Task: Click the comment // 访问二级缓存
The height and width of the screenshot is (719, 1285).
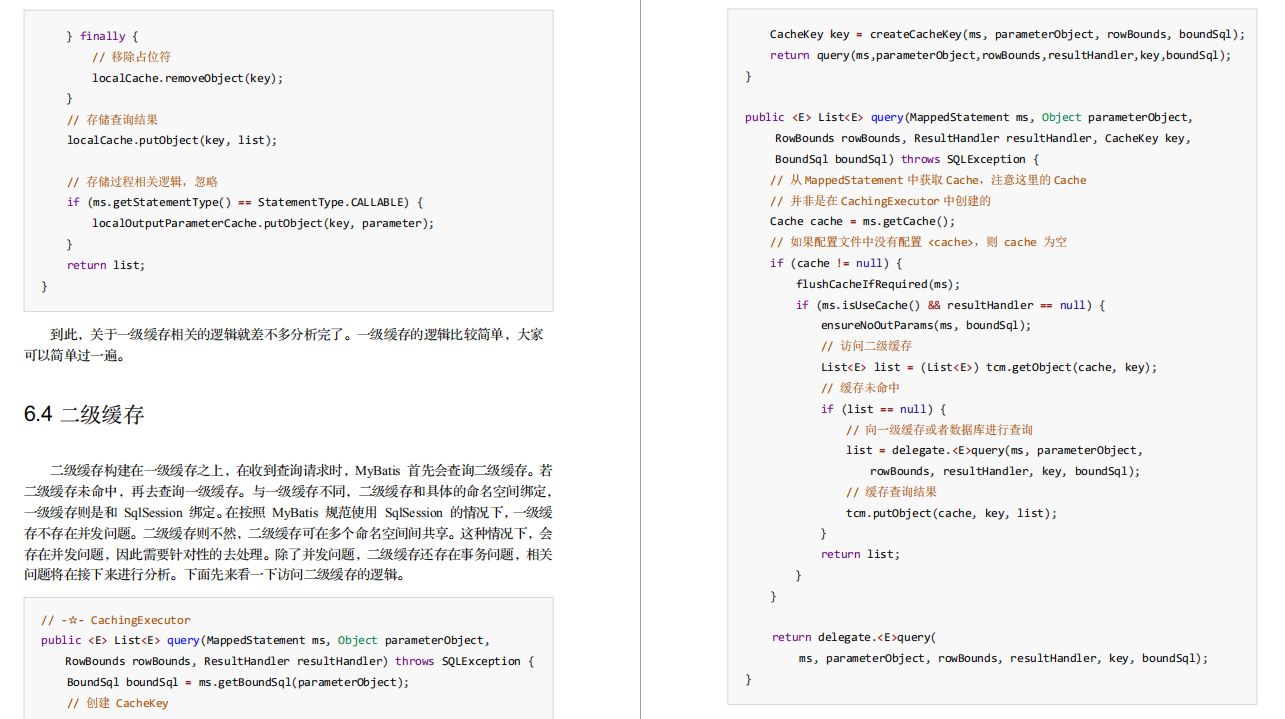Action: [x=866, y=346]
